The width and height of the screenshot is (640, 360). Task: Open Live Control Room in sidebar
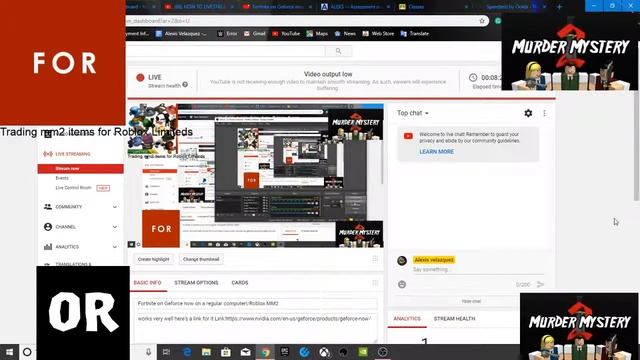point(73,188)
